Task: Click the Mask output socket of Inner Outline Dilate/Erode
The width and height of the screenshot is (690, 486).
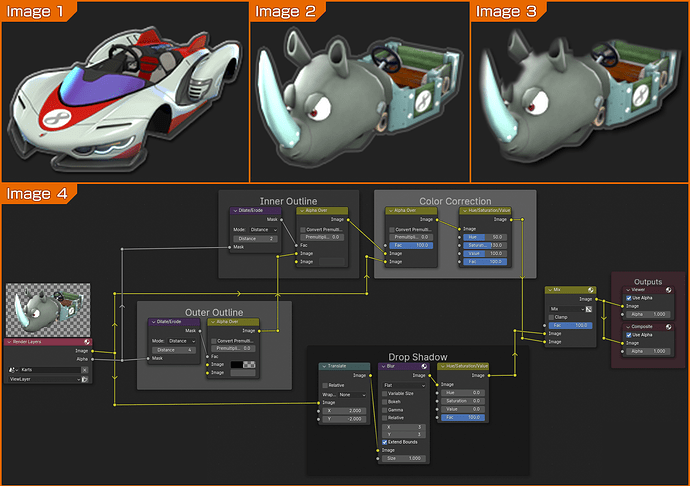Action: (x=281, y=219)
